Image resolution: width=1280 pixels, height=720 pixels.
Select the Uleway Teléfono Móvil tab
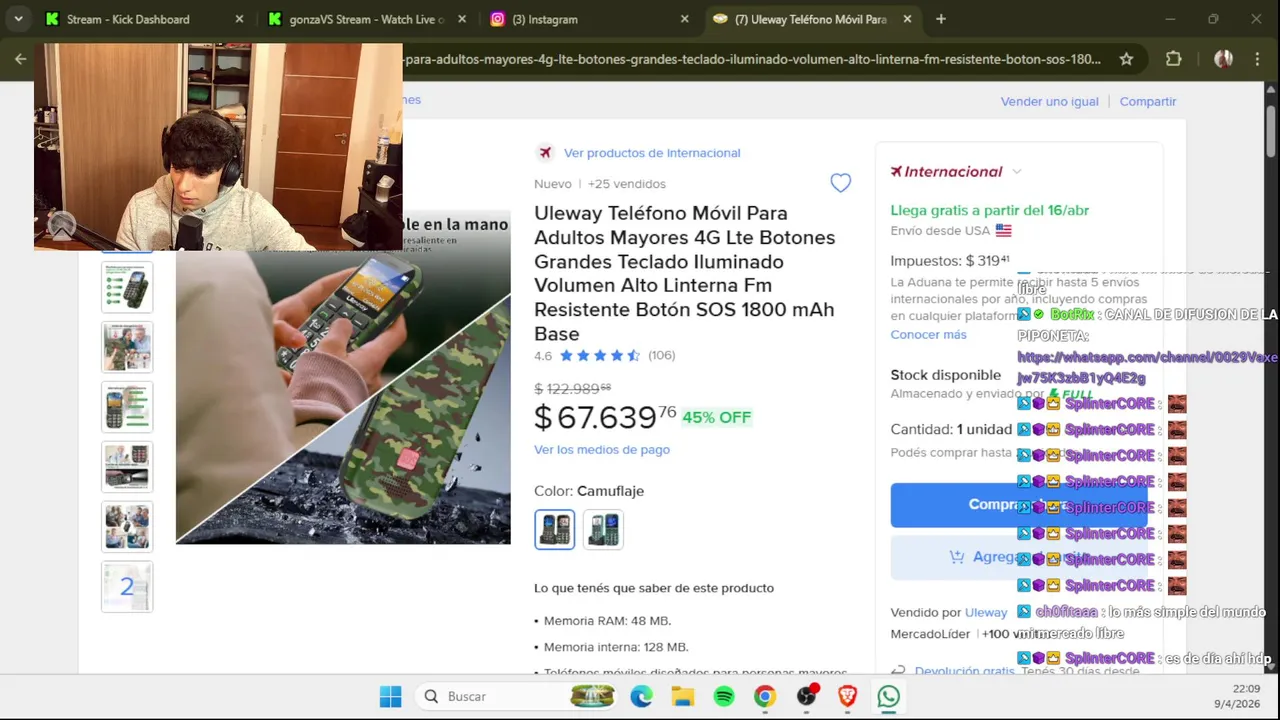coord(811,19)
